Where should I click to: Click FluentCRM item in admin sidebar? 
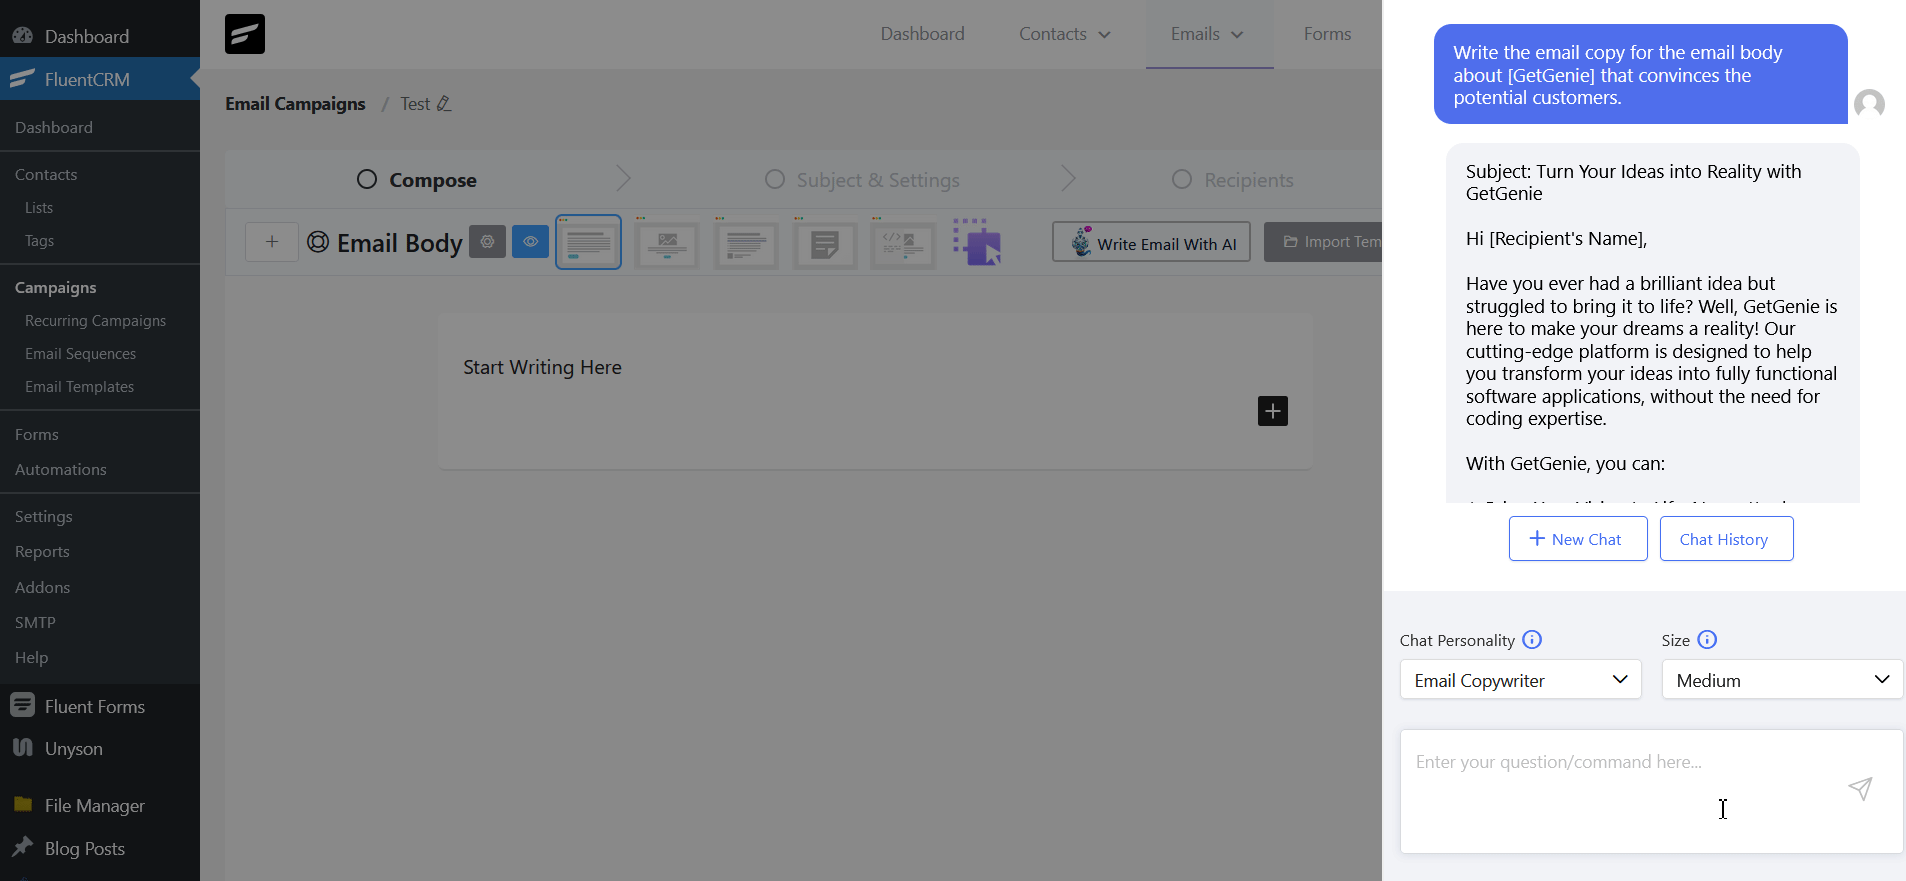click(100, 79)
